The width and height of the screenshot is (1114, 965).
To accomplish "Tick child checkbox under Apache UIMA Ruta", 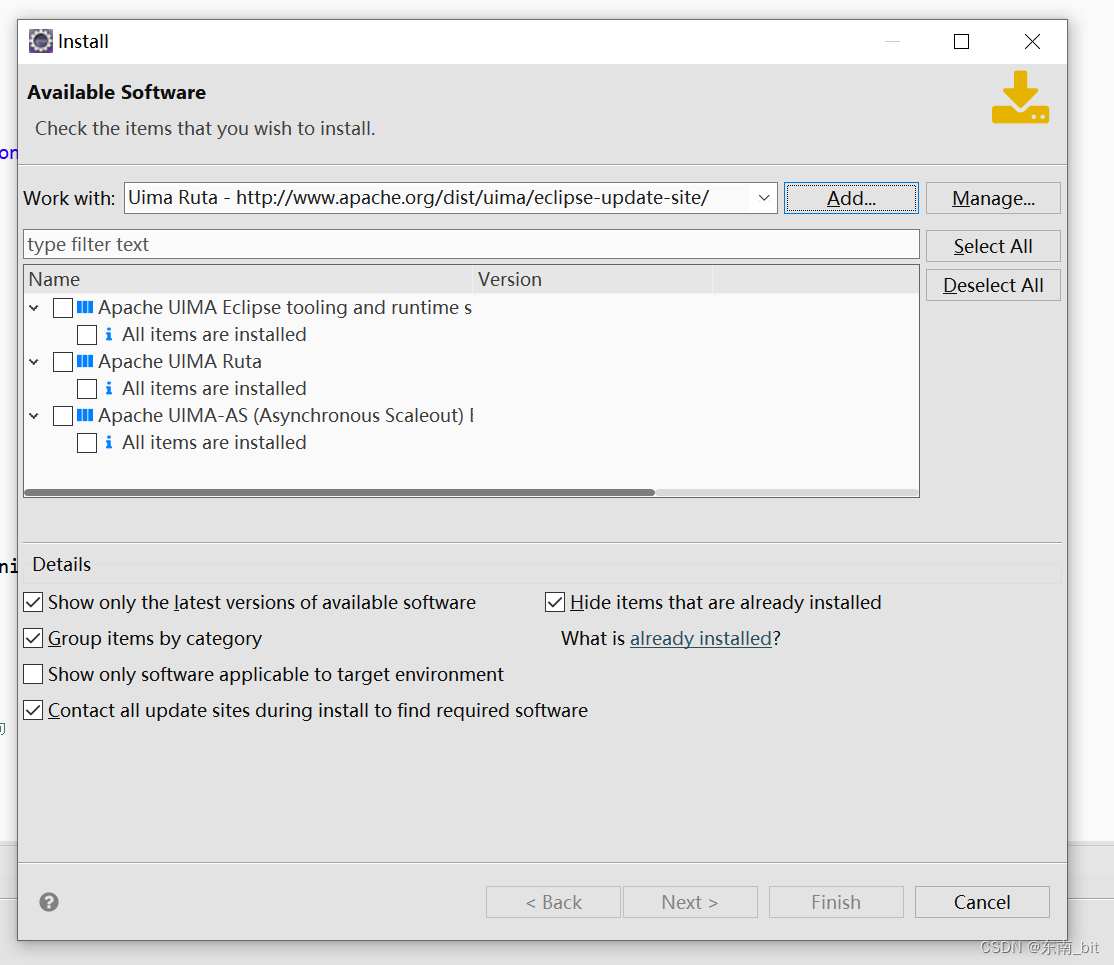I will 87,389.
